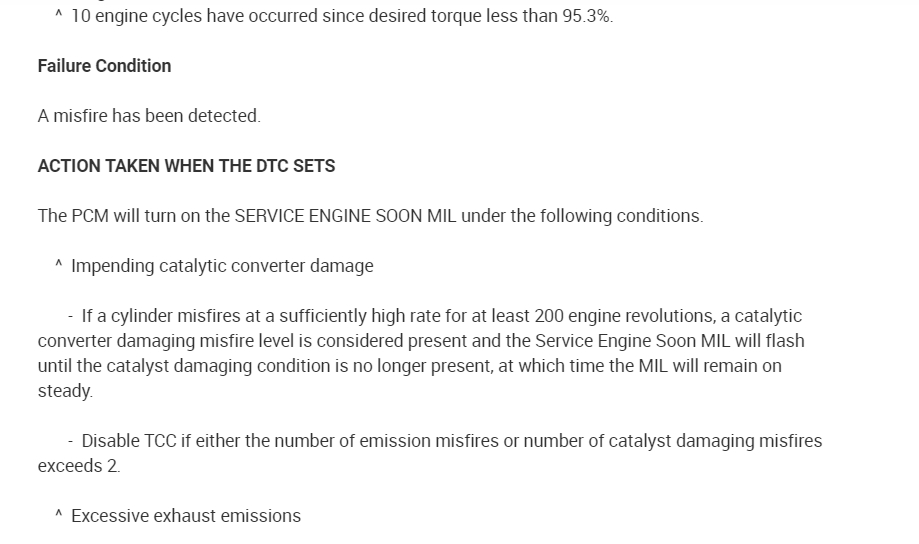Click the caret bullet before "Impending catalytic converter"
Image resolution: width=919 pixels, height=544 pixels.
click(59, 265)
